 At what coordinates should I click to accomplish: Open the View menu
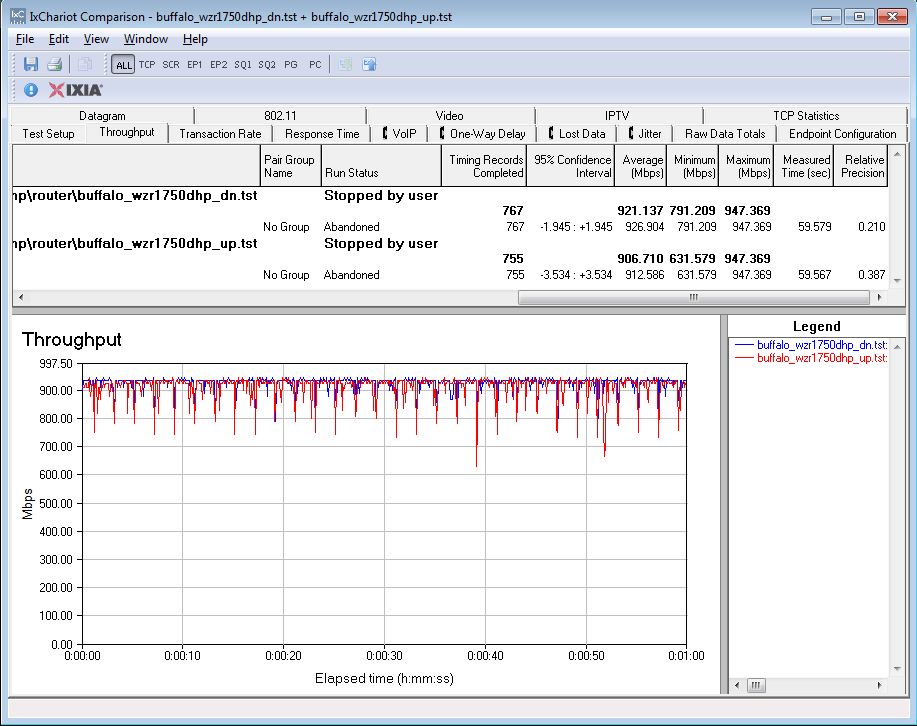[x=96, y=39]
